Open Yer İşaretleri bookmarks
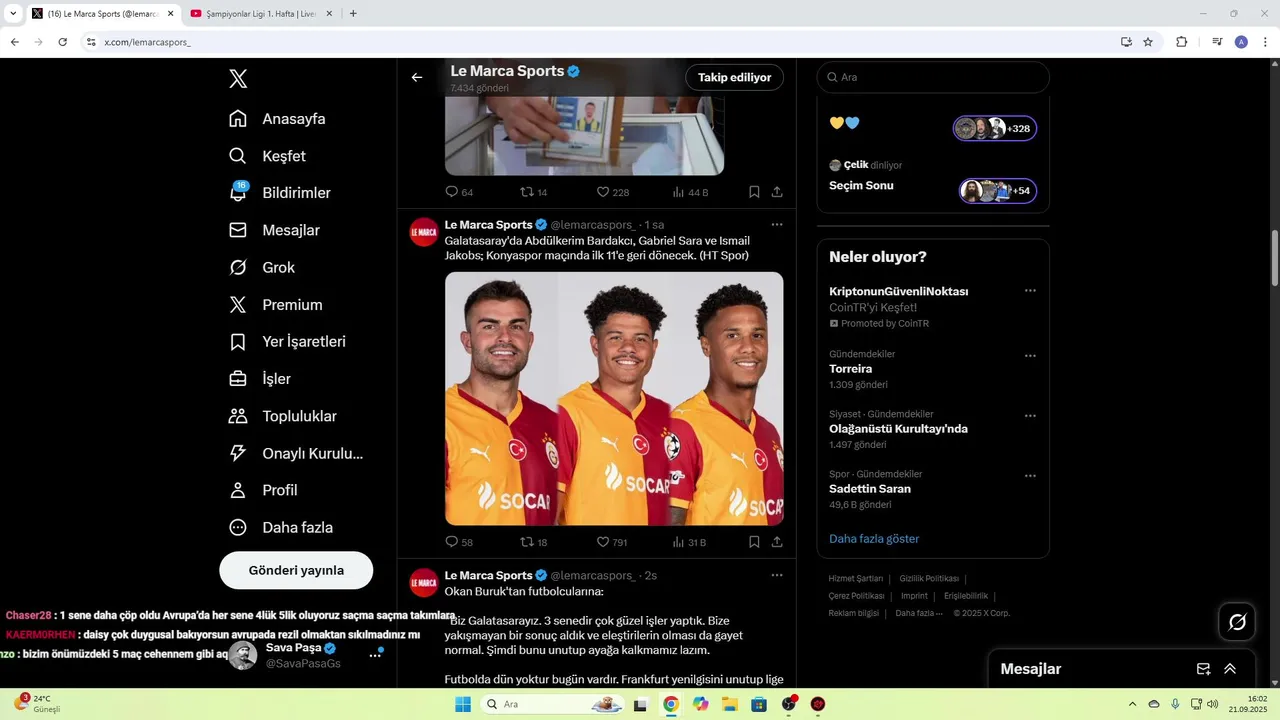 (x=287, y=341)
